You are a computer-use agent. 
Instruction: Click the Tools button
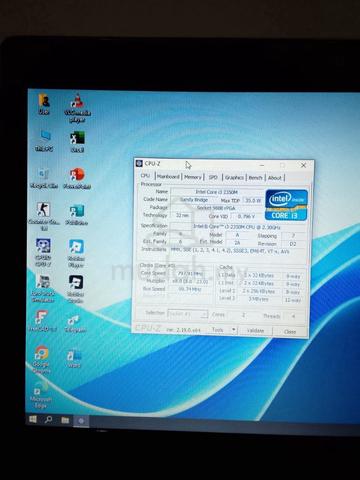click(x=218, y=330)
